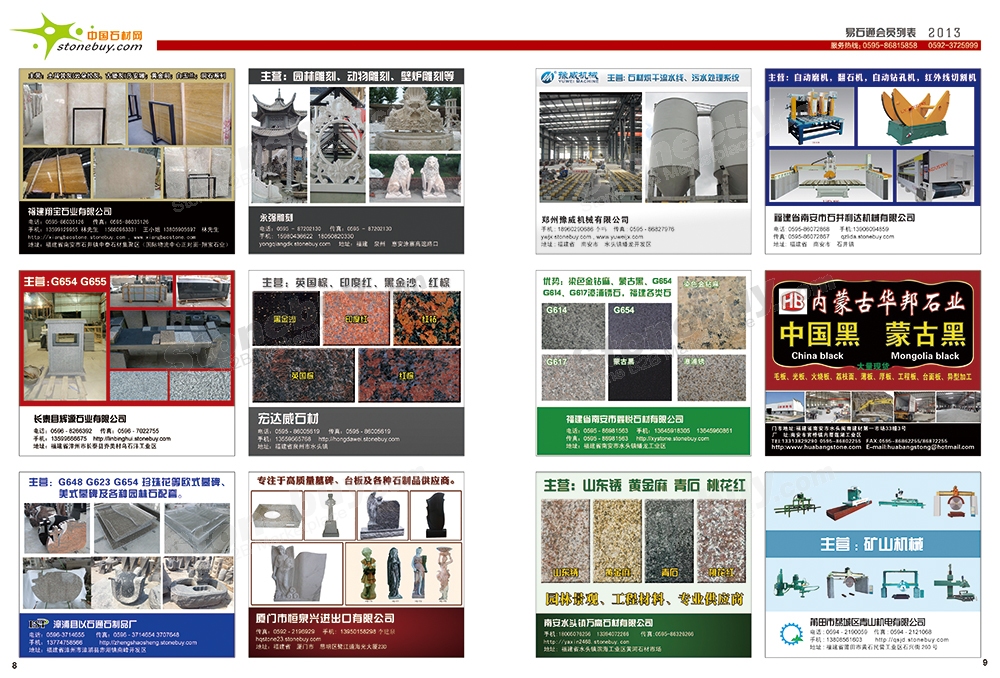Click the company name 厦门市恒泉兴进出口有限公司

(325, 618)
